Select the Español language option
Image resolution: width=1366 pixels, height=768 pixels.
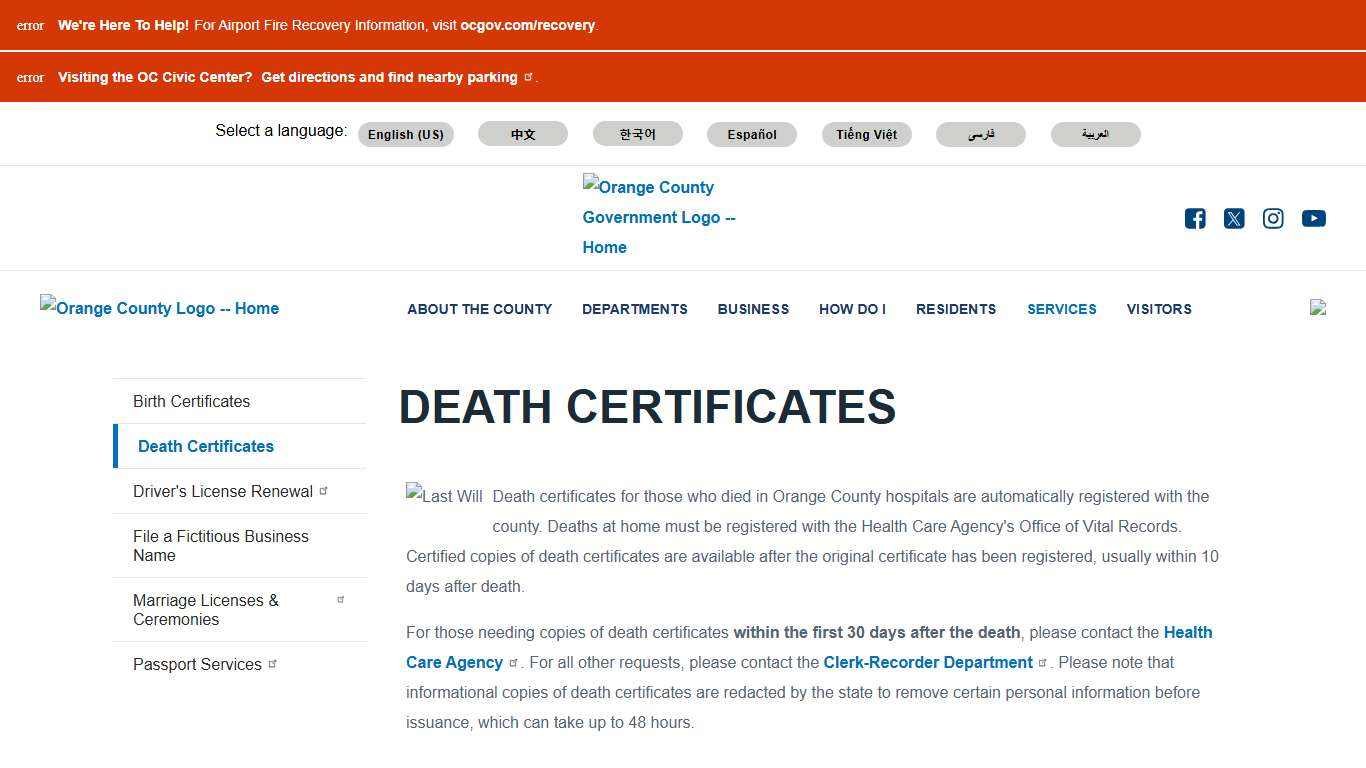pos(752,134)
